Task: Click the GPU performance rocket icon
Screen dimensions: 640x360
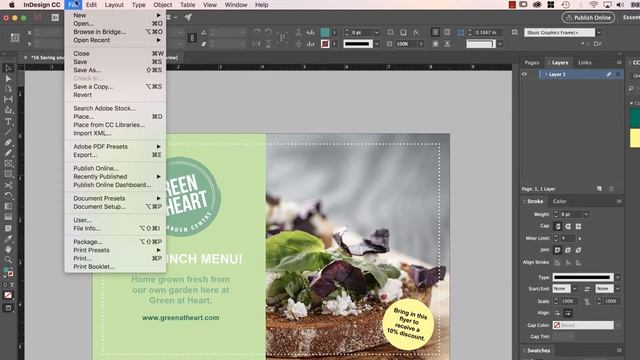Action: pyautogui.click(x=188, y=17)
